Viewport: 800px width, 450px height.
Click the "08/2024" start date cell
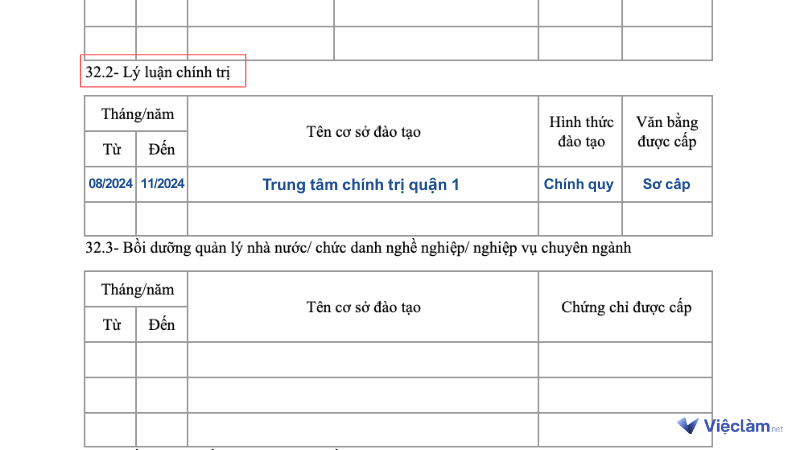pyautogui.click(x=110, y=184)
